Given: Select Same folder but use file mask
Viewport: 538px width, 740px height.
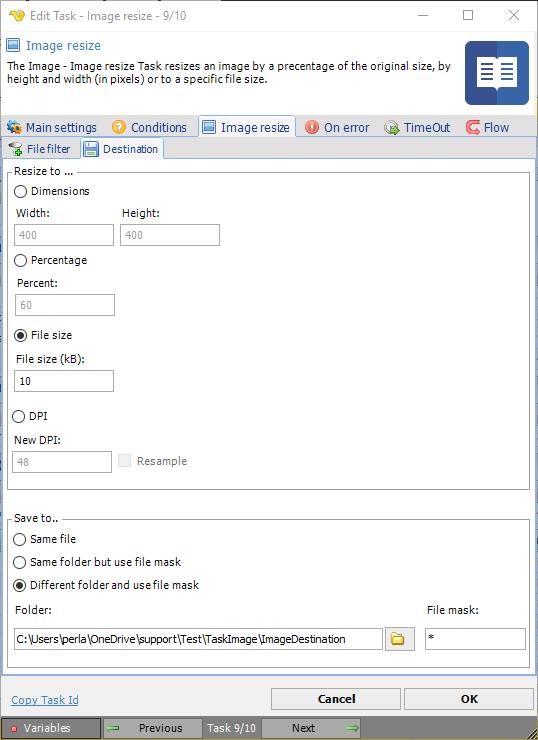Looking at the screenshot, I should tap(19, 563).
